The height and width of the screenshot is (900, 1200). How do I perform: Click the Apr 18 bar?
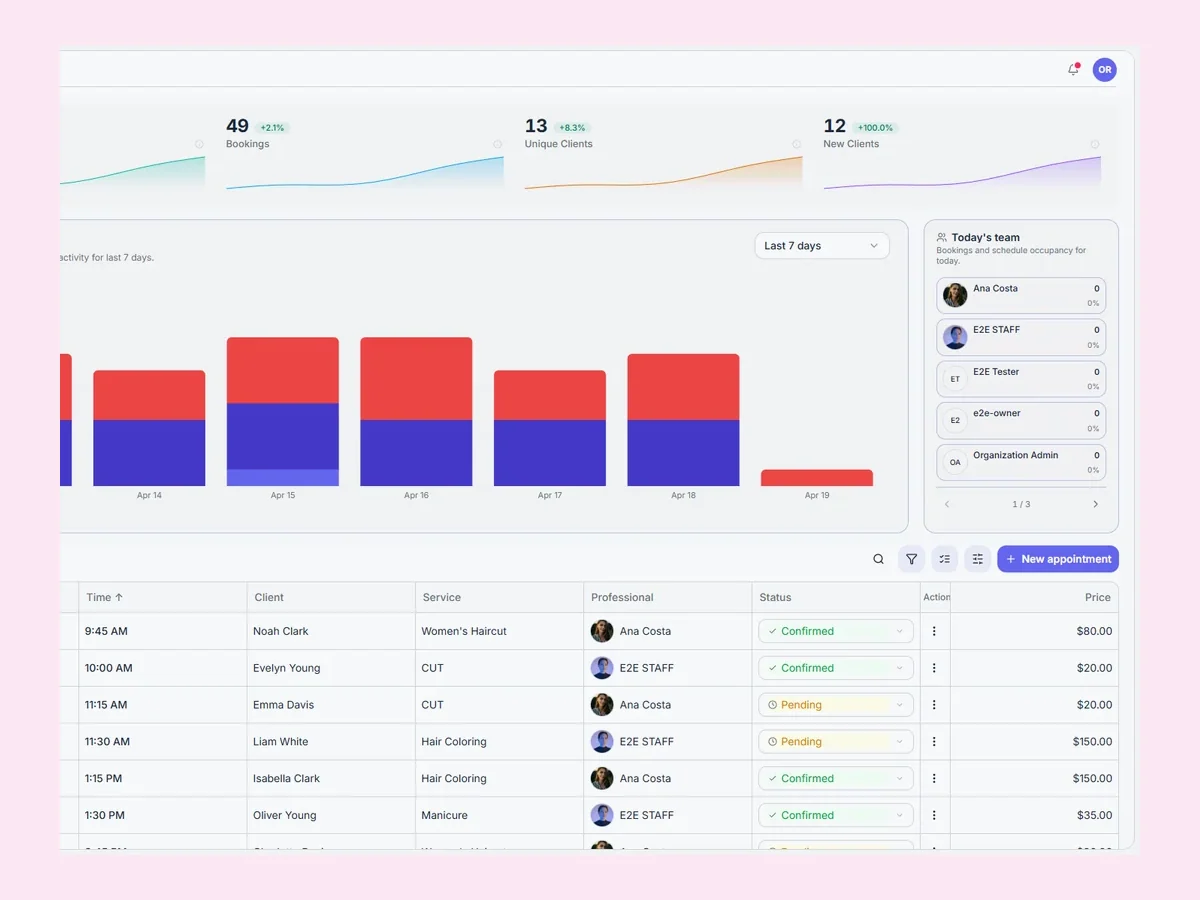(x=683, y=420)
